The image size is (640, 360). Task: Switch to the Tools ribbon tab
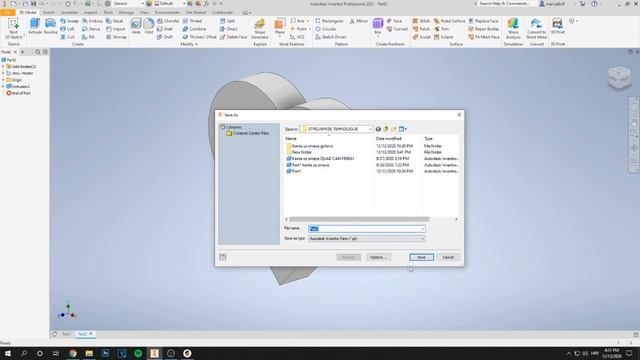[108, 12]
